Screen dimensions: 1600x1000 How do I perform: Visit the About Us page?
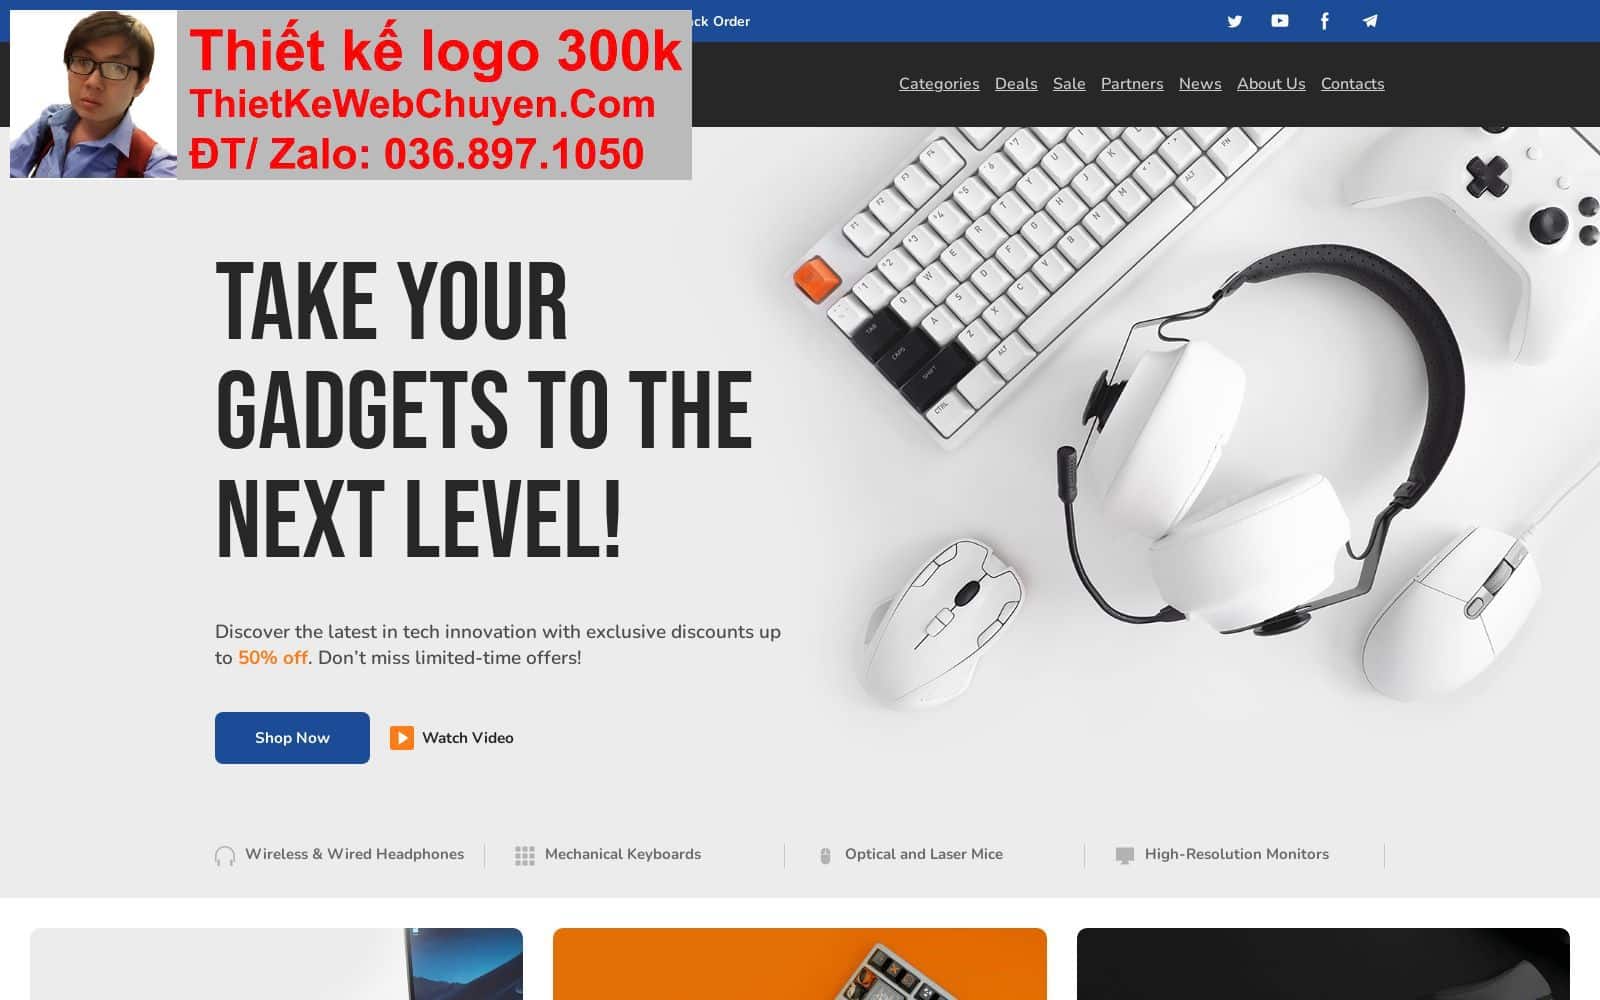coord(1271,84)
